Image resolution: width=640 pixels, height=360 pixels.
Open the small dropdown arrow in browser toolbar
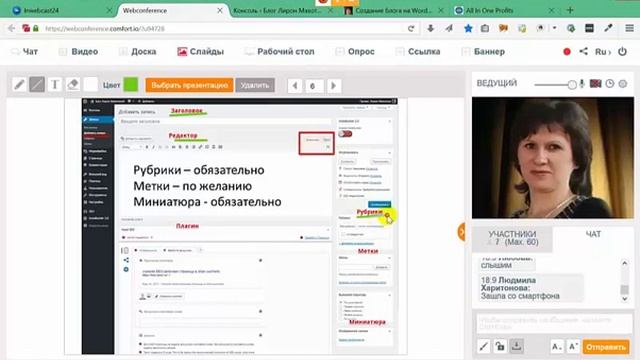[554, 28]
